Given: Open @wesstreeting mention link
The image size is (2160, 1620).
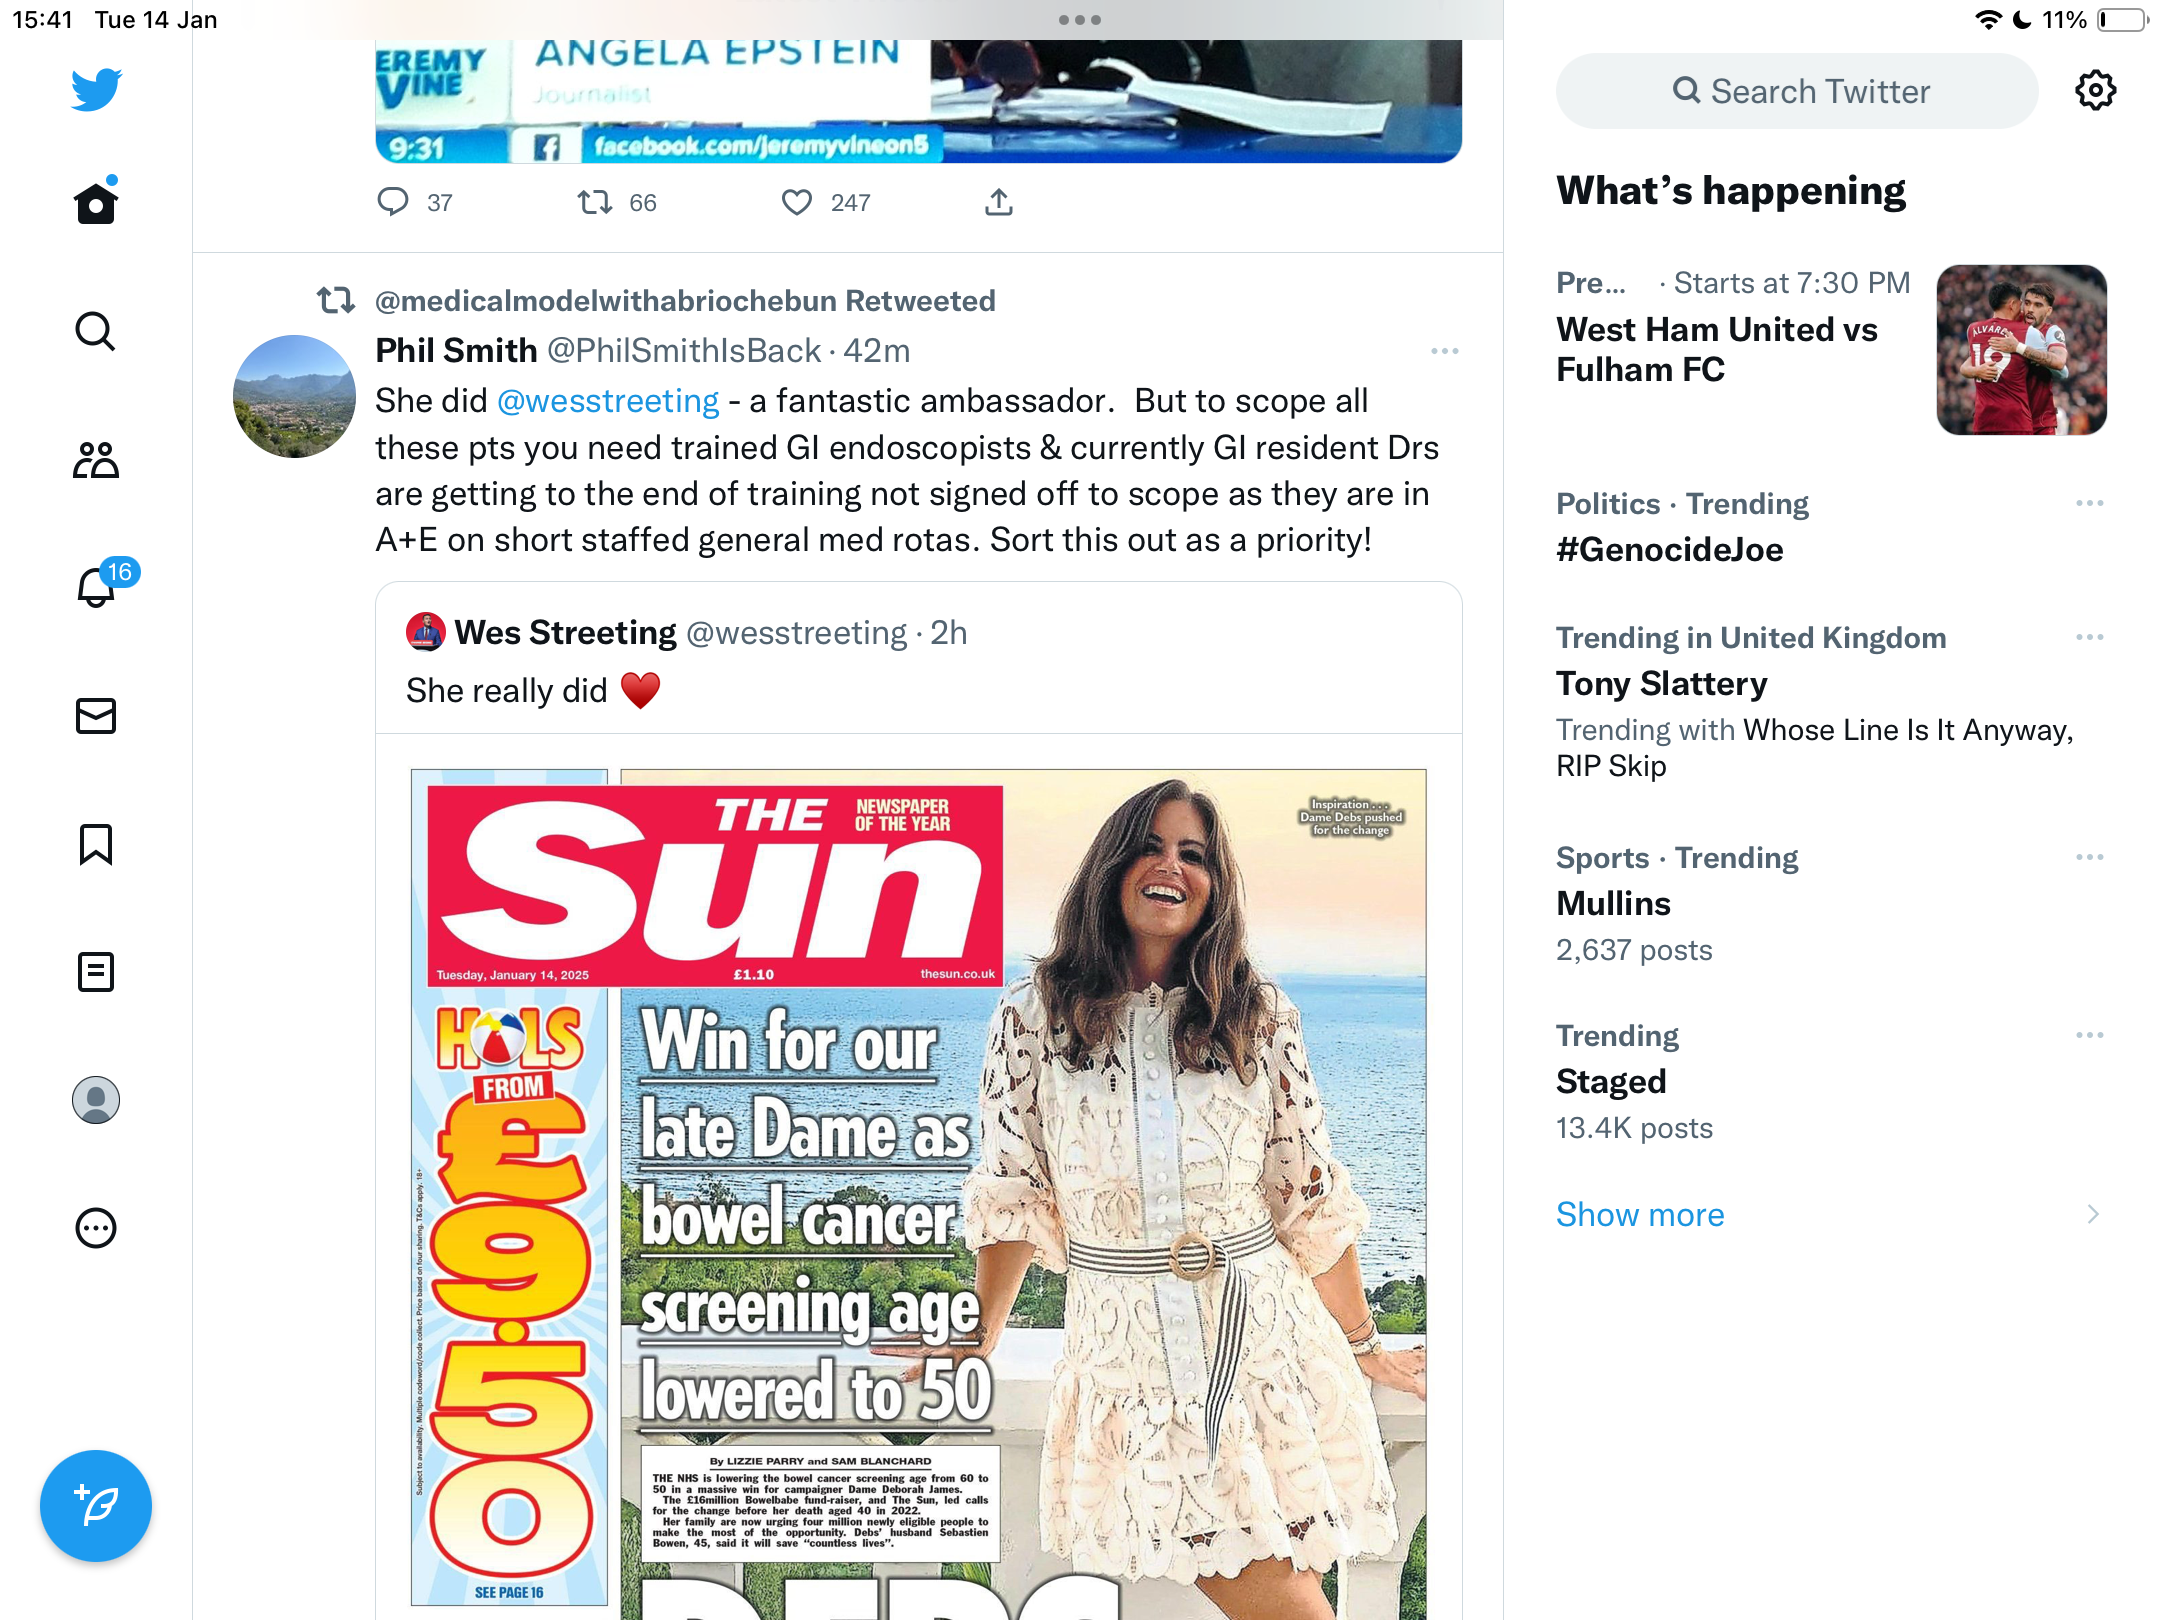Looking at the screenshot, I should [608, 401].
